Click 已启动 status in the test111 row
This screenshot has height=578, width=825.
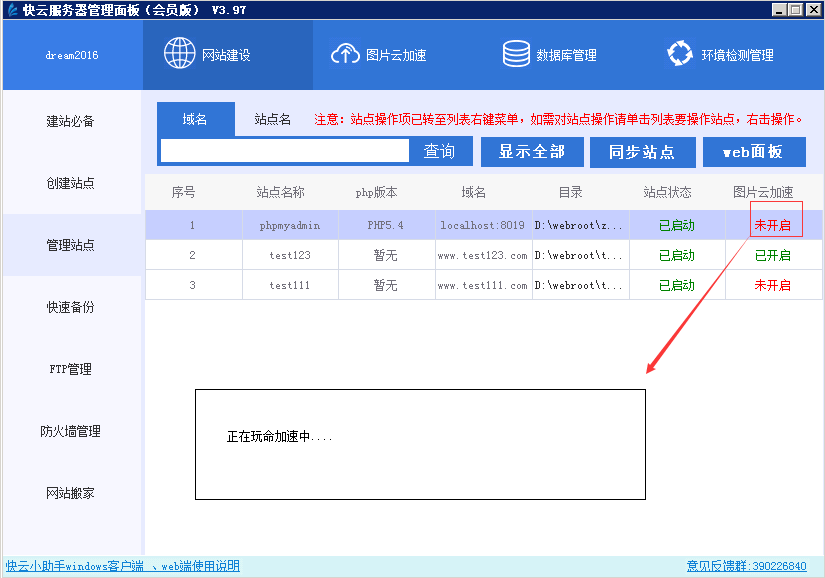point(677,286)
